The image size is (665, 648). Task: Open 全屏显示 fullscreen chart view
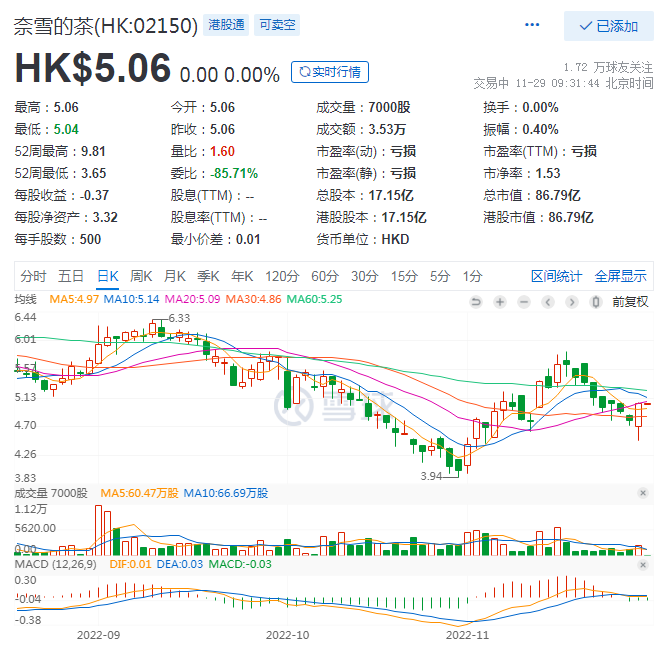click(x=620, y=277)
